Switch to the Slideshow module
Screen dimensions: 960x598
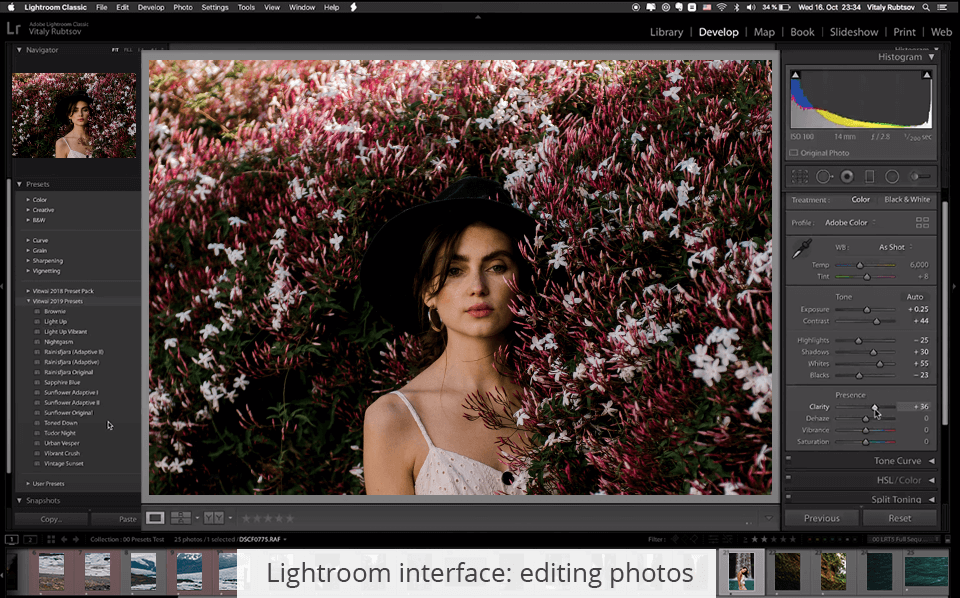point(854,32)
